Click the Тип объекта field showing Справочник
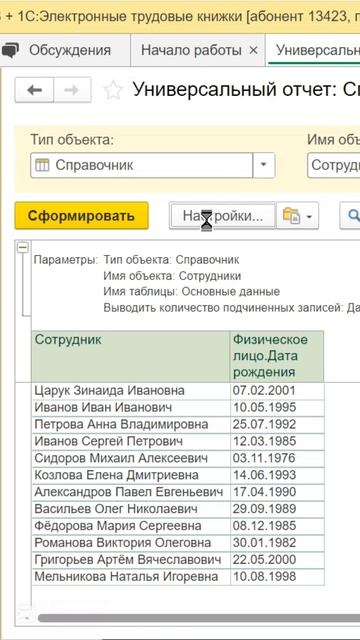Viewport: 360px width, 640px height. click(x=141, y=165)
